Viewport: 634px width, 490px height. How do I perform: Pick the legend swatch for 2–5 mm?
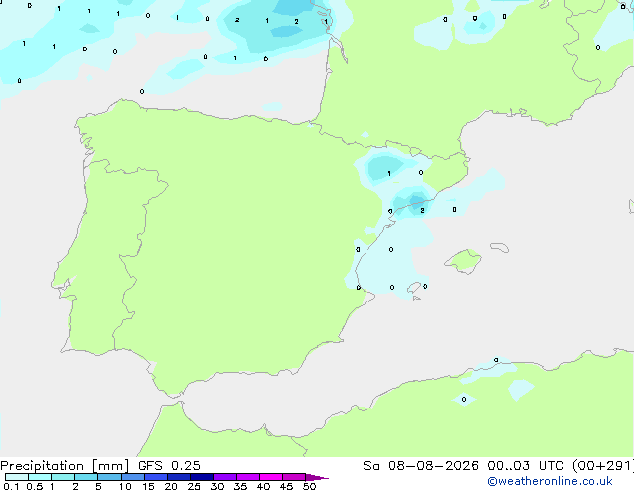click(x=86, y=477)
